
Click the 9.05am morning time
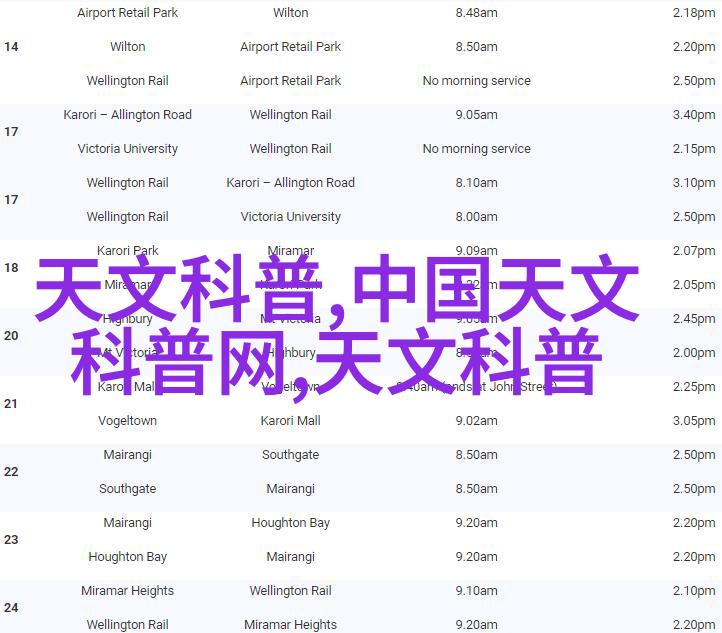tap(476, 115)
